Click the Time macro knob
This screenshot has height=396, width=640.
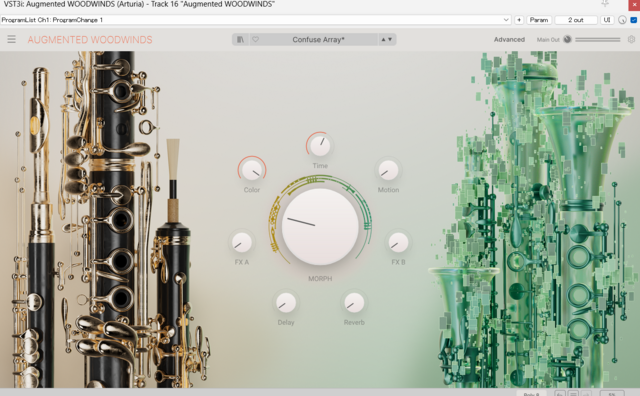320,146
